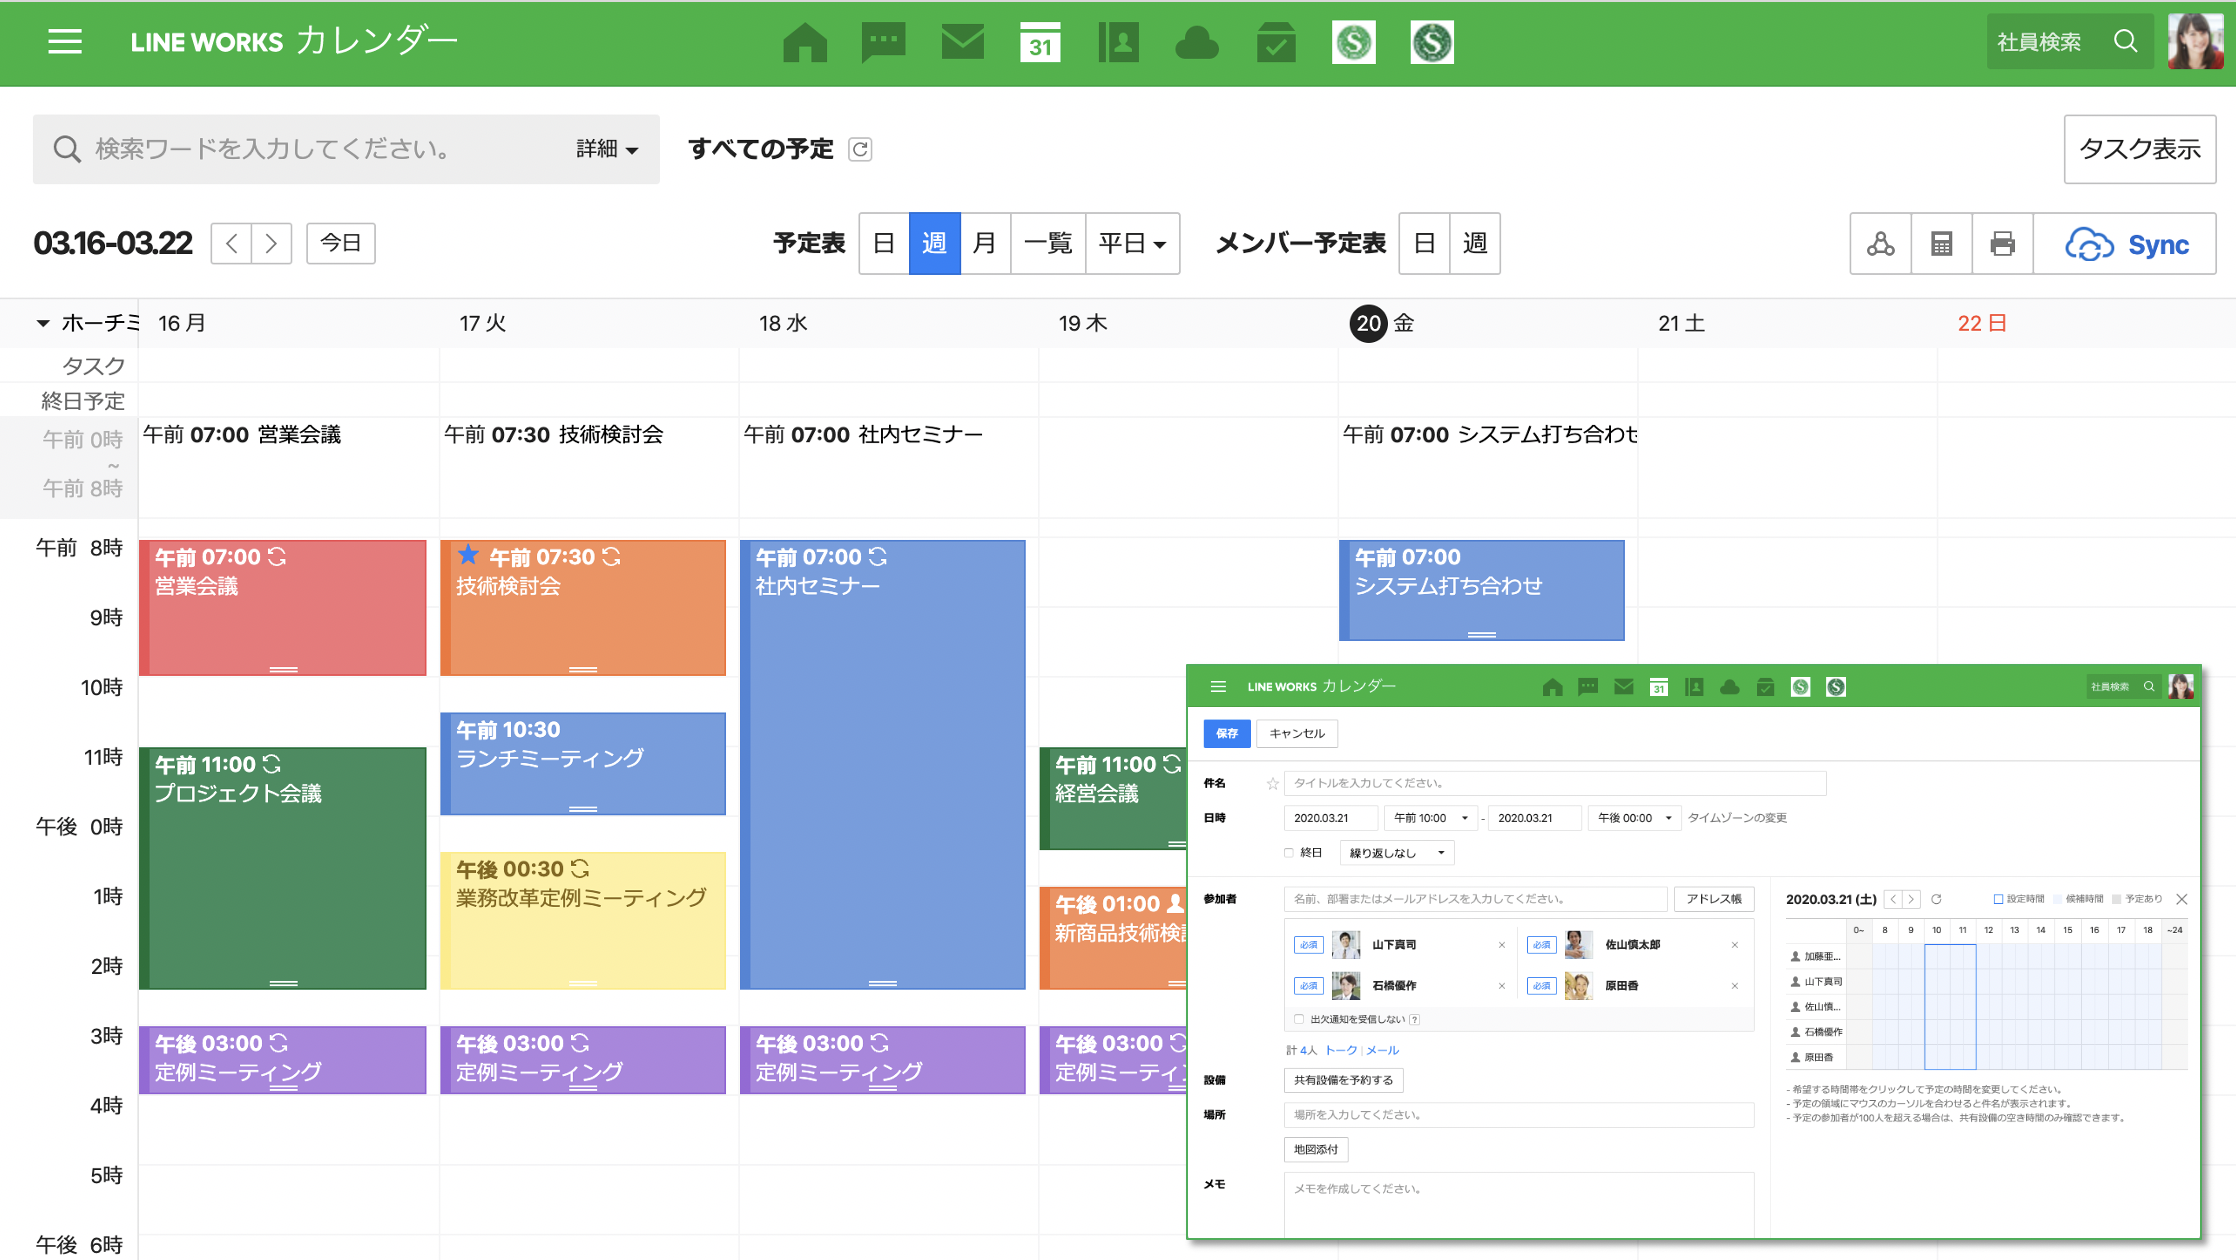2236x1260 pixels.
Task: Switch 予定表 to 週 view
Action: (x=934, y=243)
